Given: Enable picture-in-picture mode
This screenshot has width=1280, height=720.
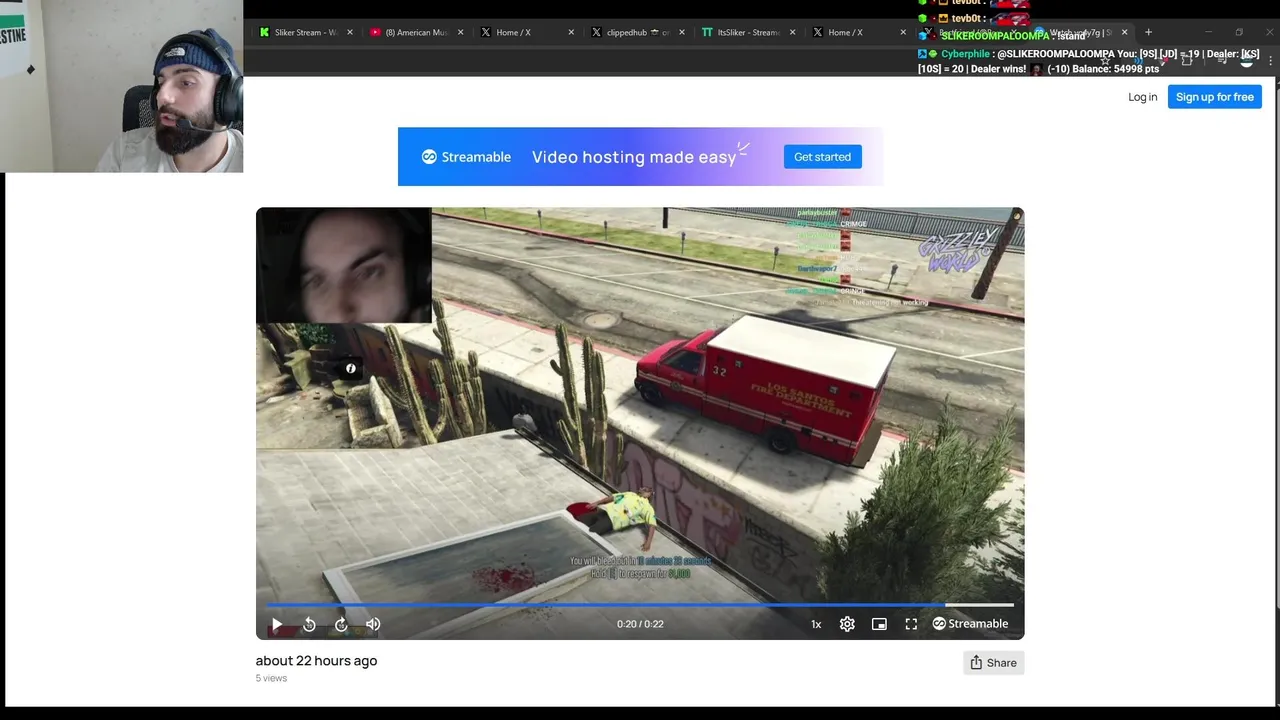Looking at the screenshot, I should [x=879, y=624].
